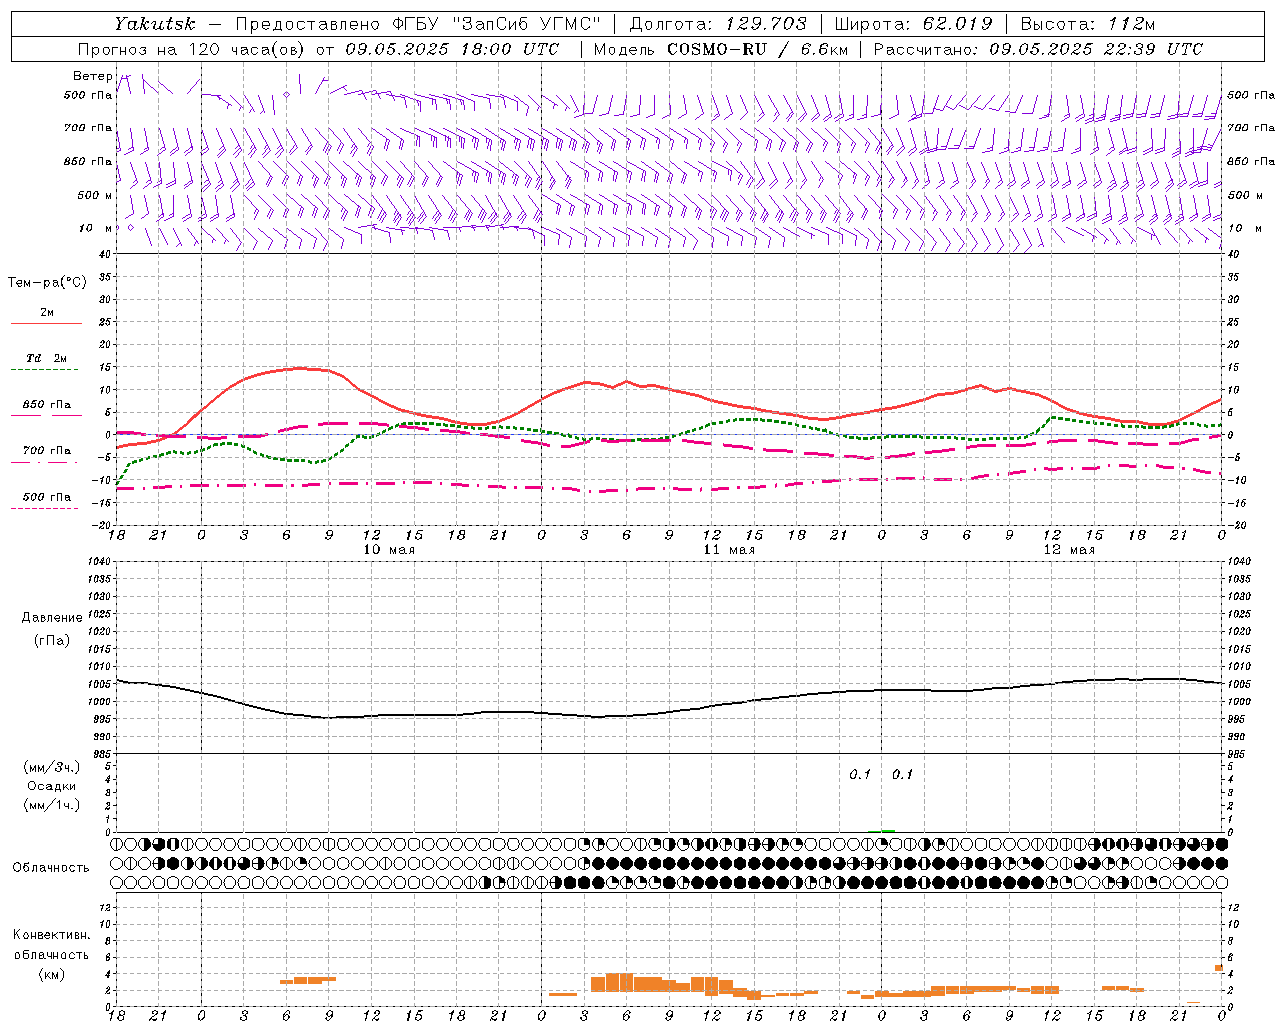Click the small green precipitation bar

[x=888, y=831]
